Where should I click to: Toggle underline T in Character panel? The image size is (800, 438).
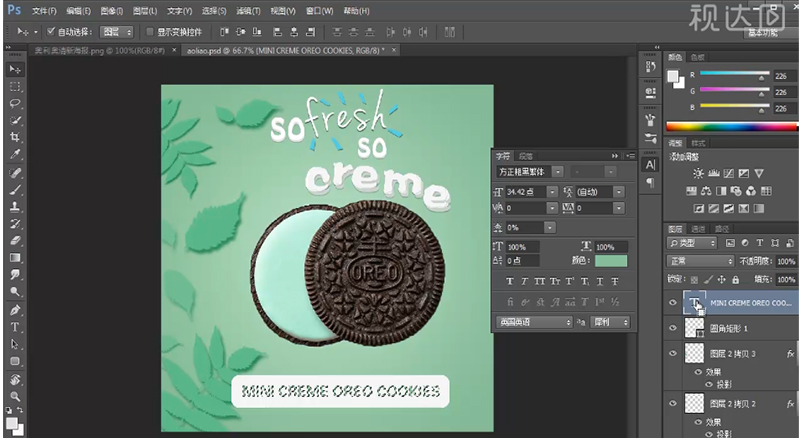coord(600,281)
